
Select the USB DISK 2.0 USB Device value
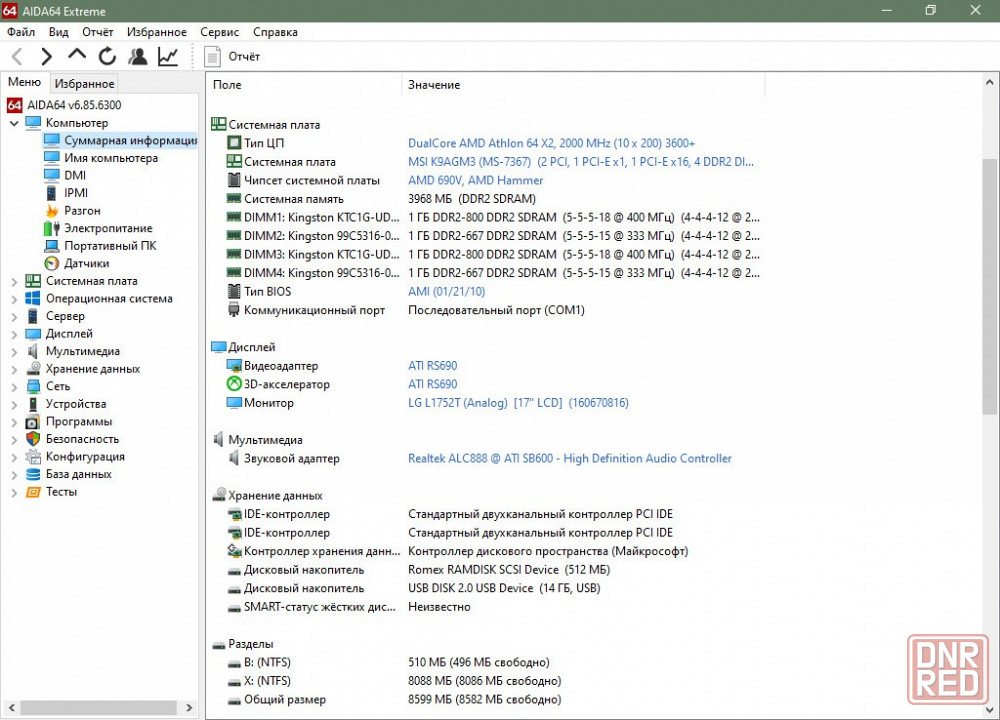pos(504,588)
